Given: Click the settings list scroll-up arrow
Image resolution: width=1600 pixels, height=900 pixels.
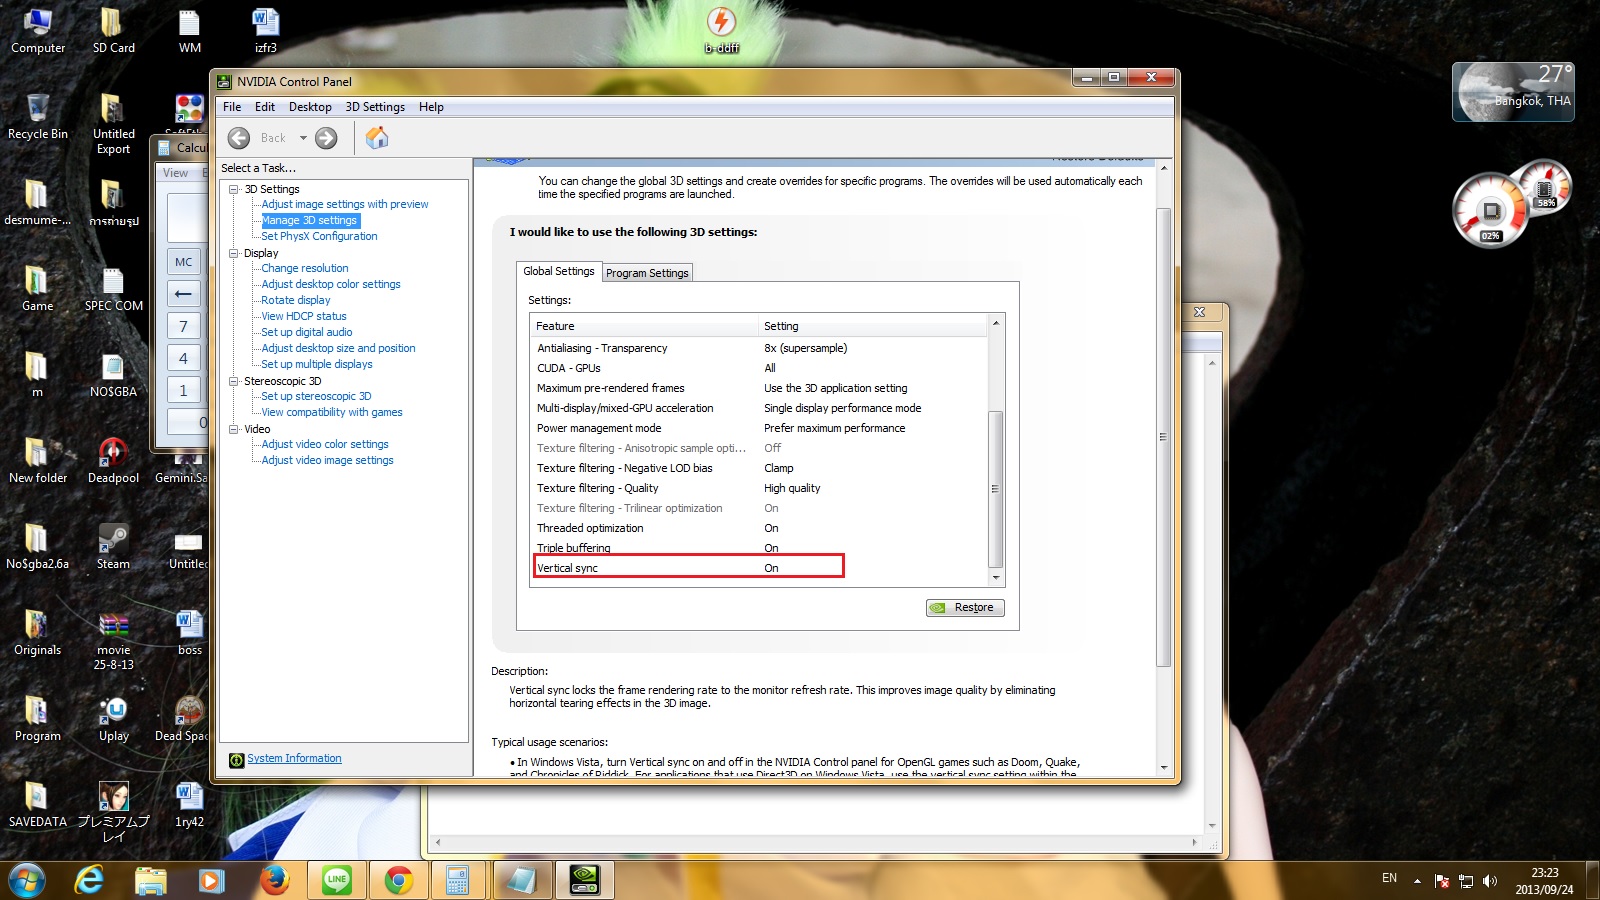Looking at the screenshot, I should click(995, 323).
